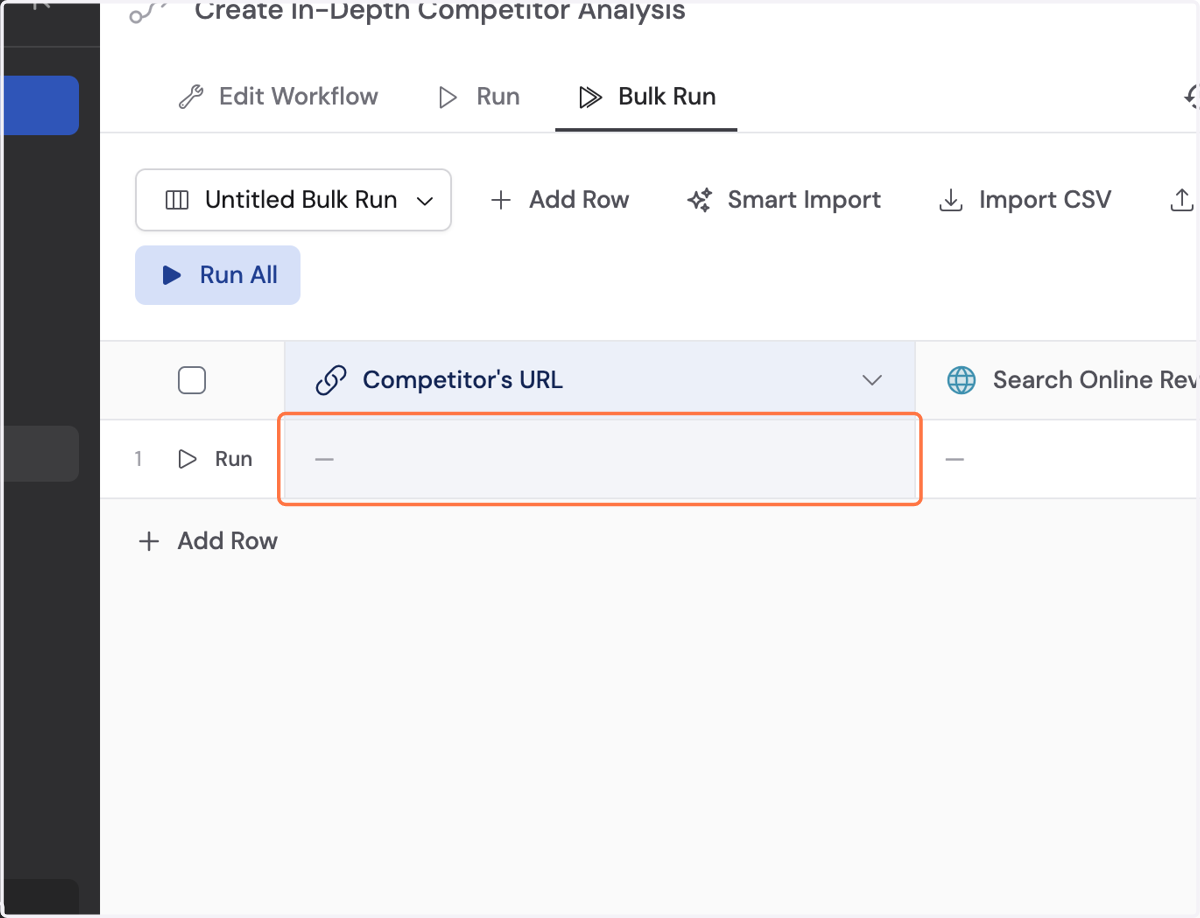Open the Run tab
The image size is (1200, 918).
479,97
